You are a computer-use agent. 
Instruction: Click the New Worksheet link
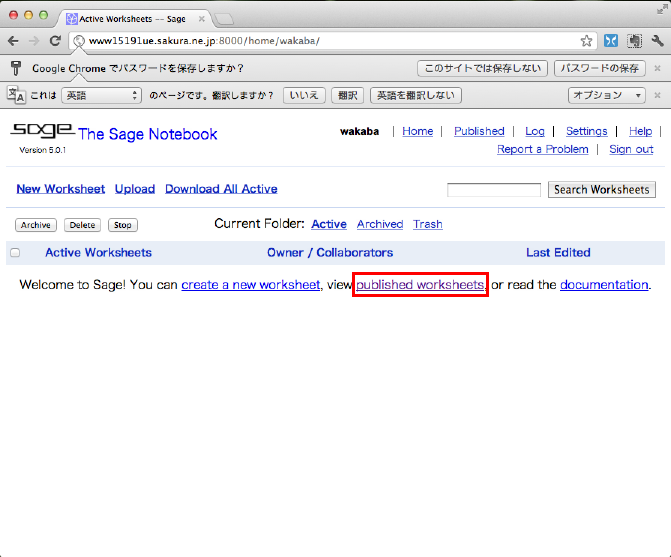pyautogui.click(x=61, y=188)
